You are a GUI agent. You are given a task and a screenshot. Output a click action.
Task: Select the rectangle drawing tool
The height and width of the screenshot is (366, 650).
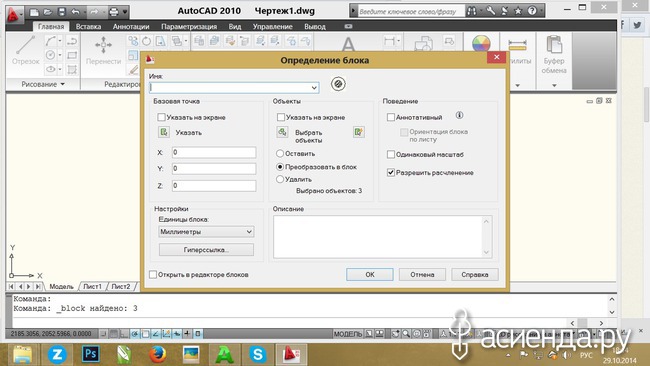click(x=72, y=55)
